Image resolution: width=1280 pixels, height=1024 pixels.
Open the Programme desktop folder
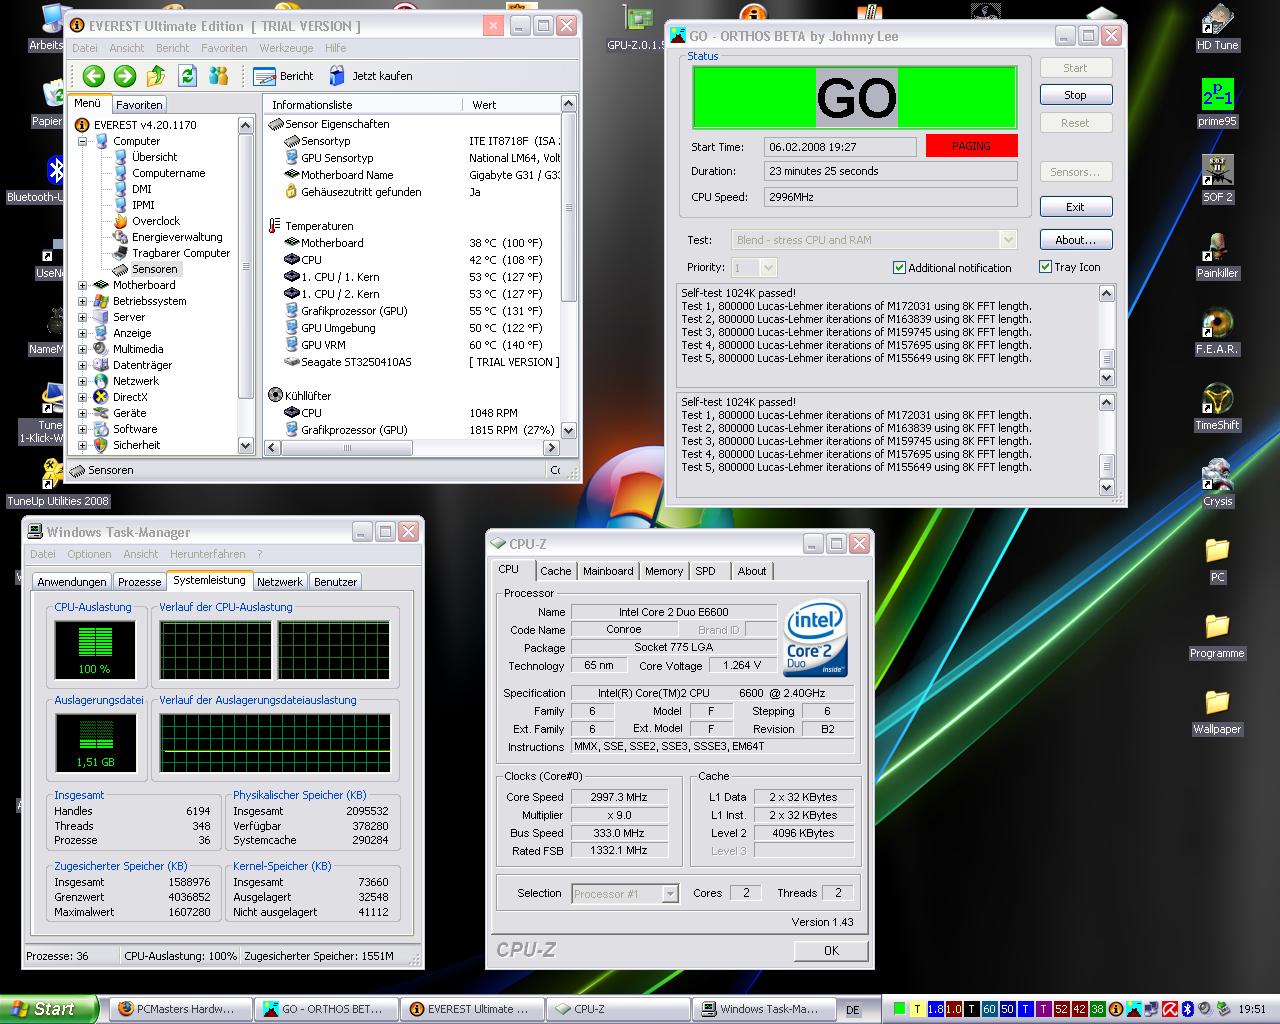point(1217,636)
